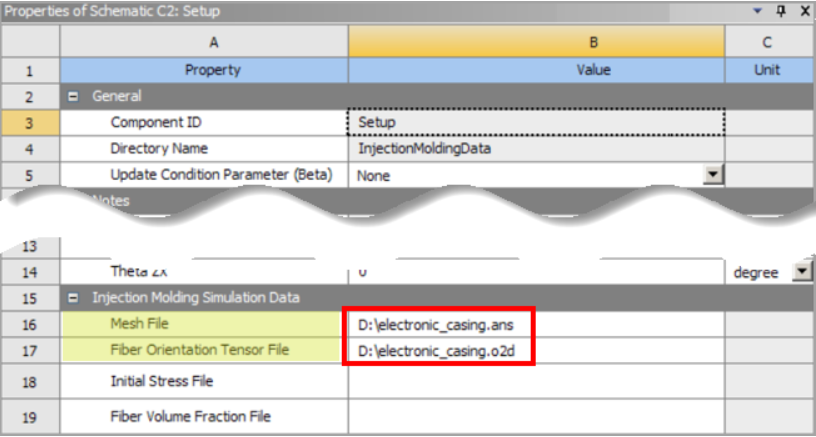Select row 16 header number

[x=30, y=324]
